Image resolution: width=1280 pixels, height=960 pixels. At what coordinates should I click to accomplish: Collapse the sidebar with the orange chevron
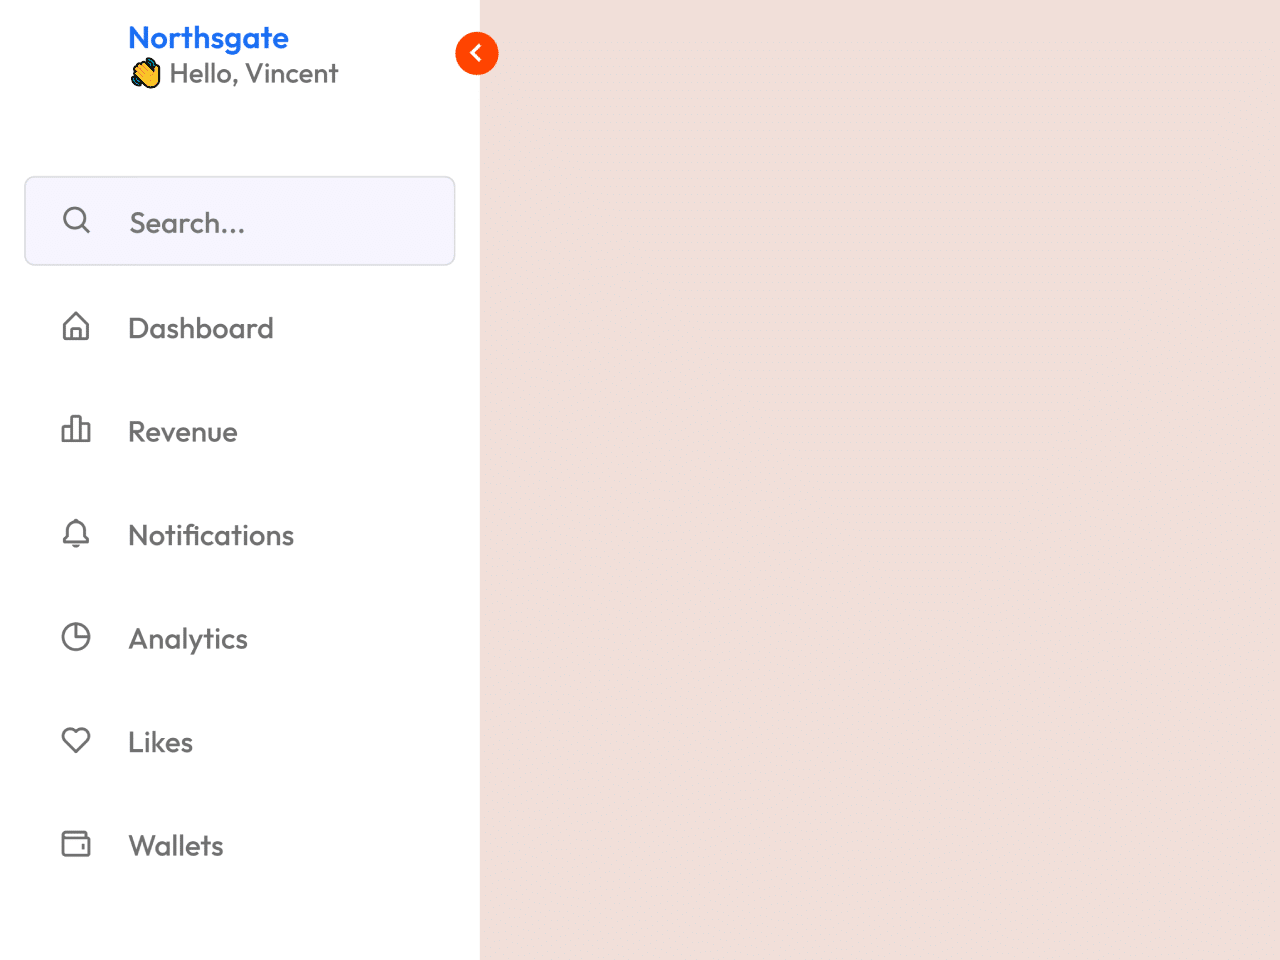coord(477,53)
